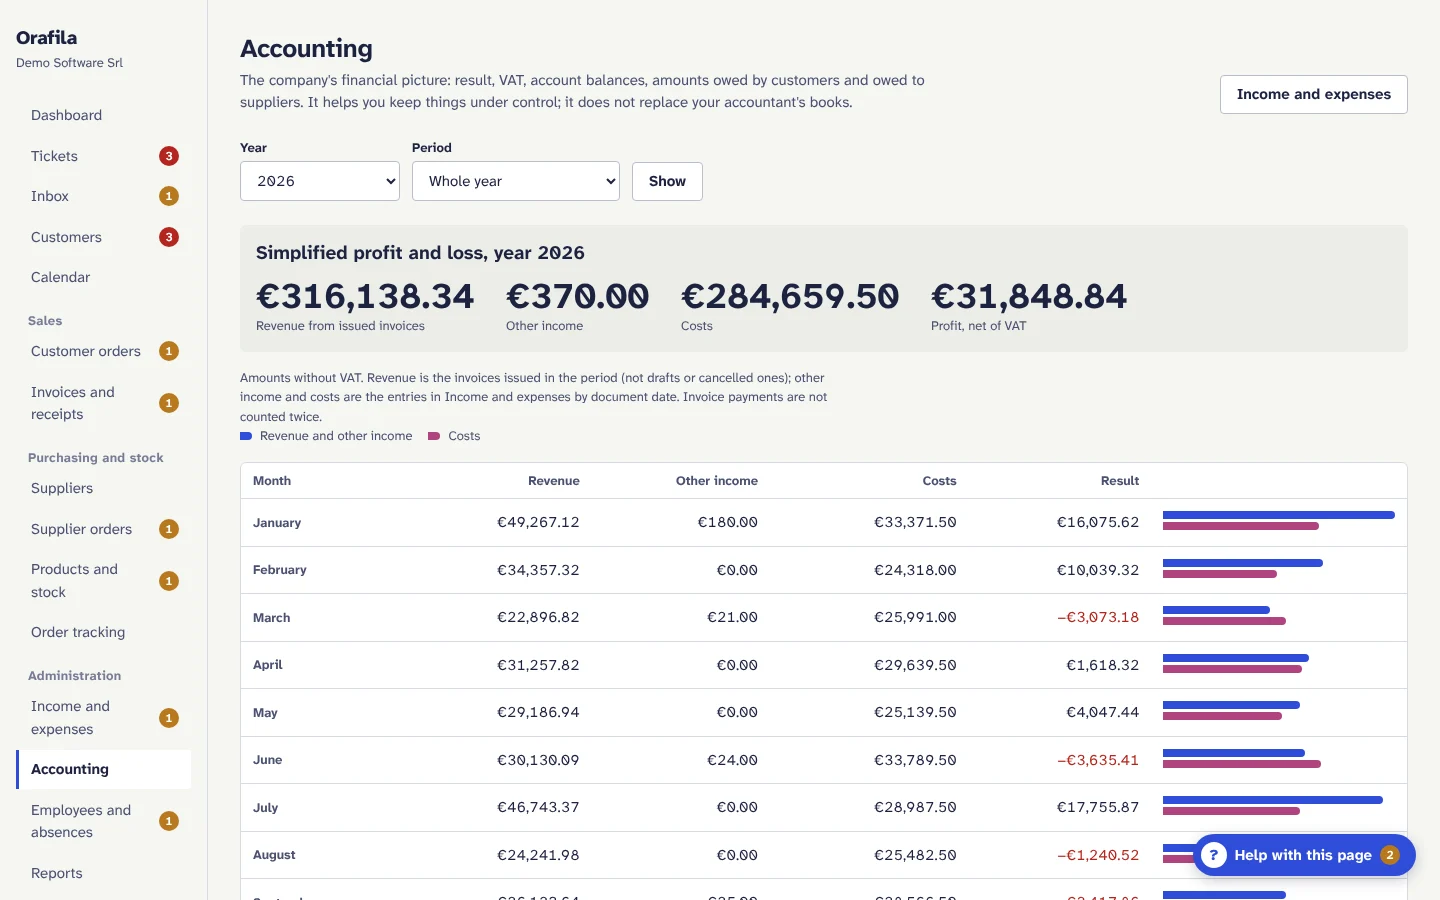1440x900 pixels.
Task: Click the blue Revenue legend swatch
Action: 246,436
